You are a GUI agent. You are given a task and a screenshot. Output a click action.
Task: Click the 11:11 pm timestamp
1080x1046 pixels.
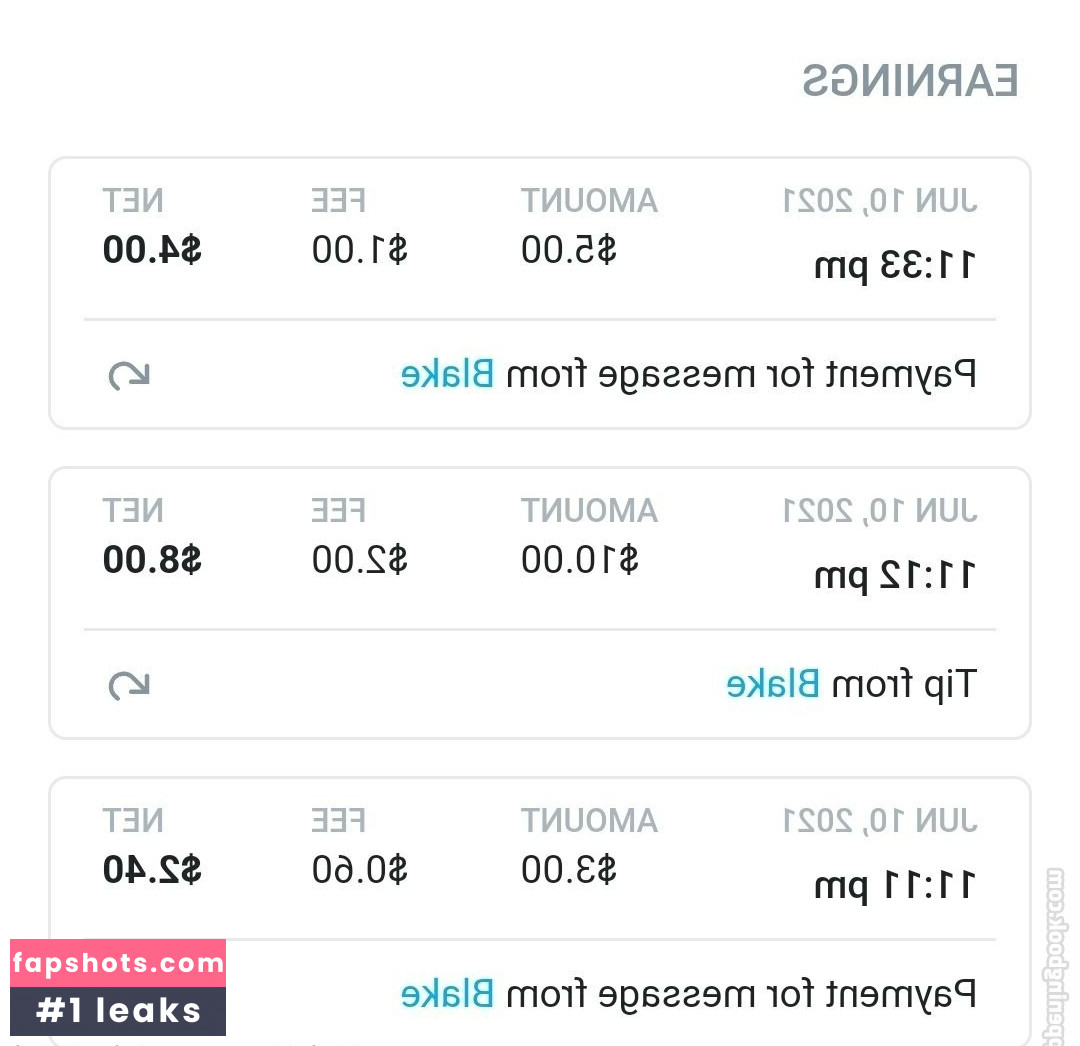[x=895, y=887]
